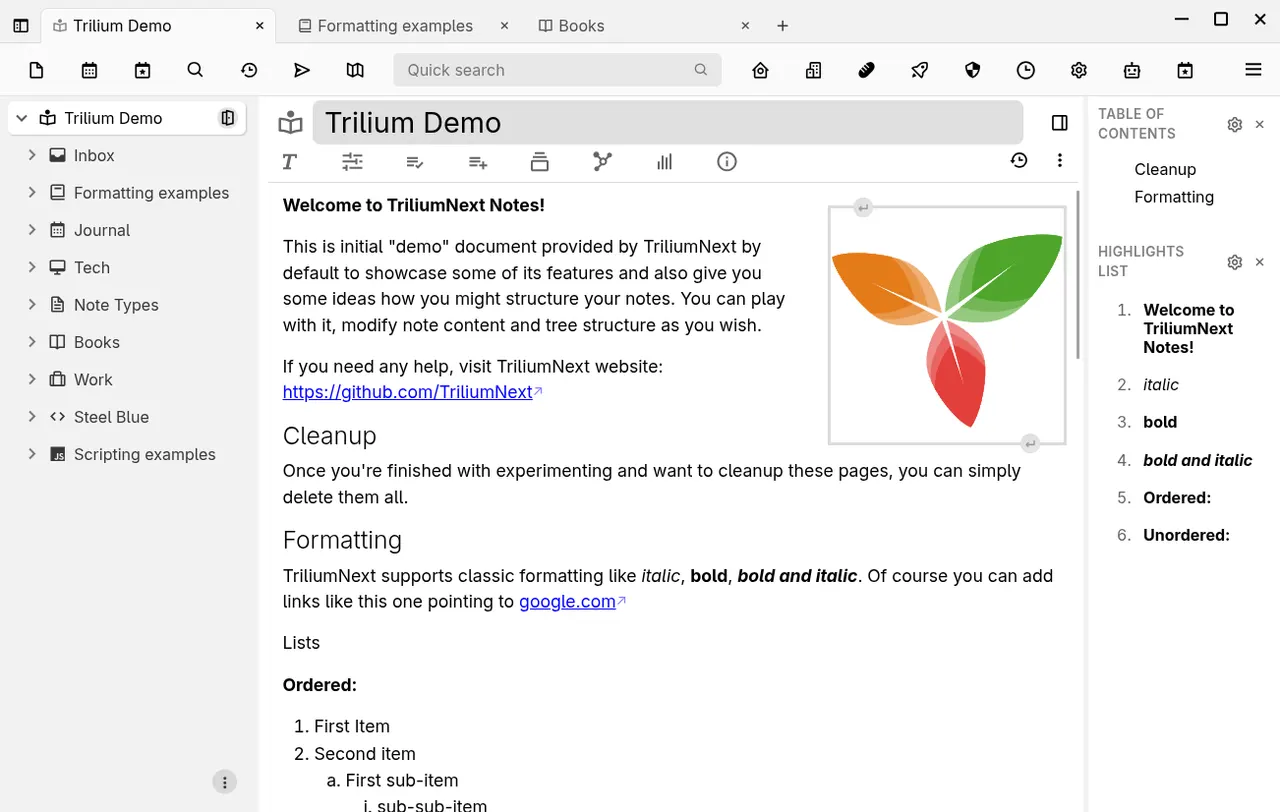Screen dimensions: 1280x812
Task: Close the Formatting examples tab
Action: 504,26
